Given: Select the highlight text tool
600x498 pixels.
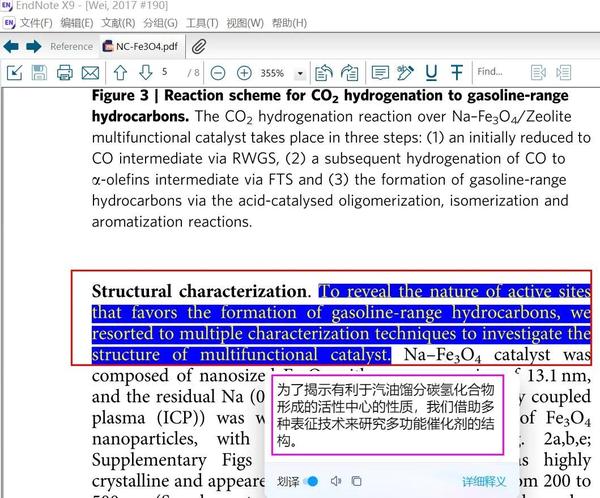Looking at the screenshot, I should click(405, 72).
